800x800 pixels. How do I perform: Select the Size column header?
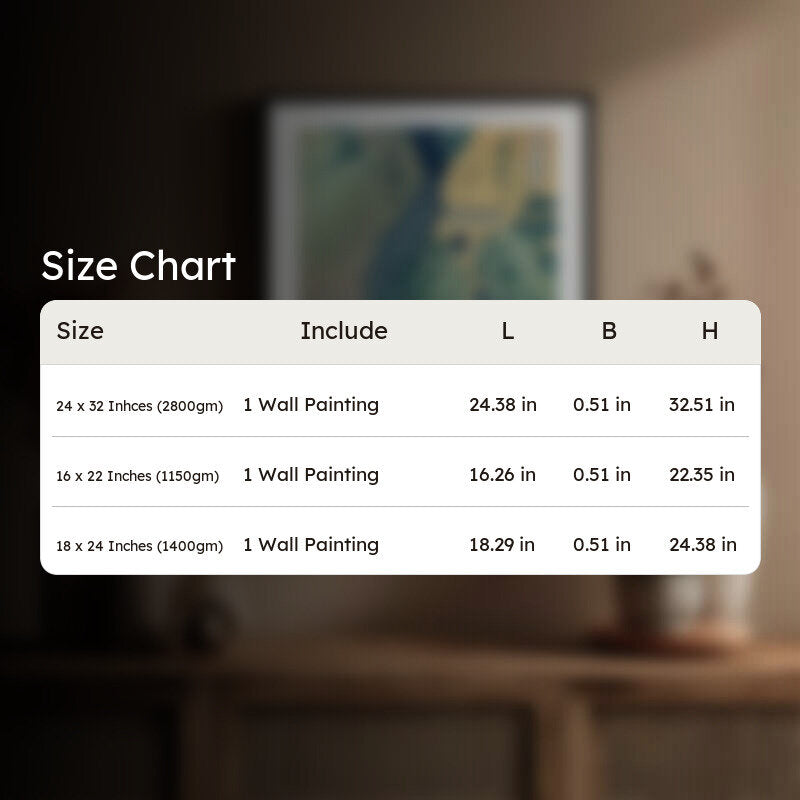[80, 331]
